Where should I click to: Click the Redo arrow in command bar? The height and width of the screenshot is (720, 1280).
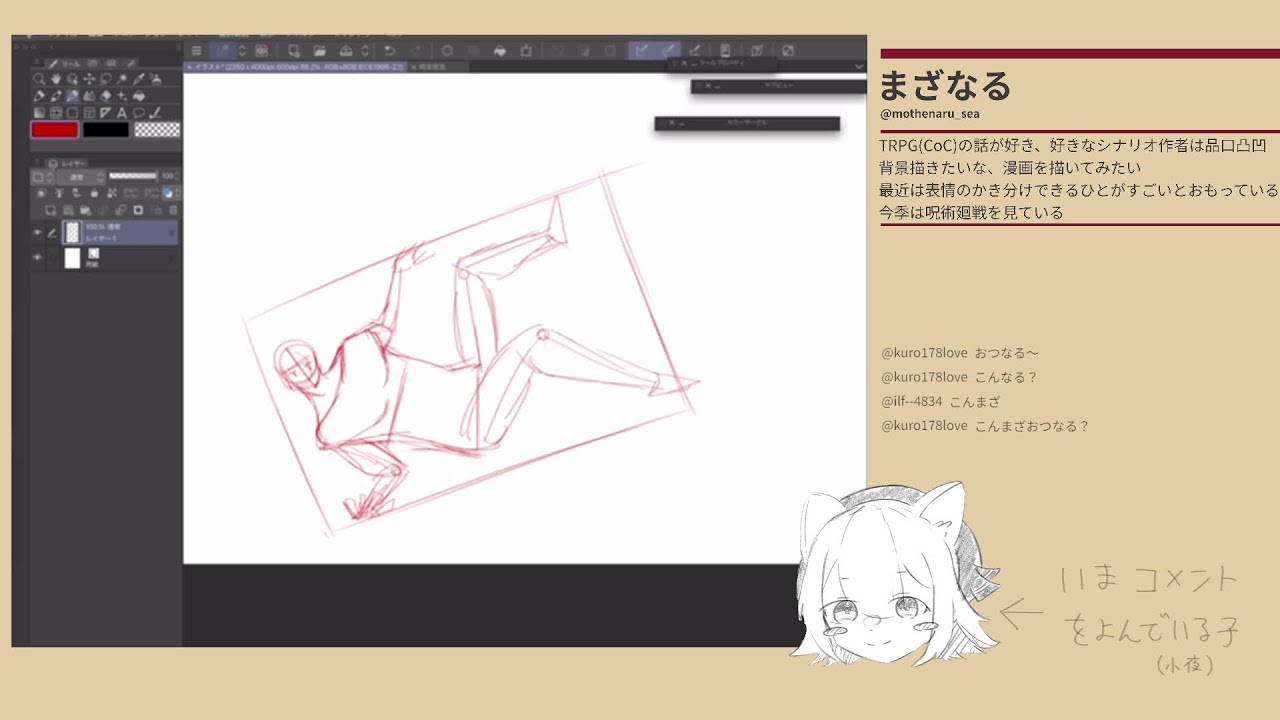click(416, 51)
